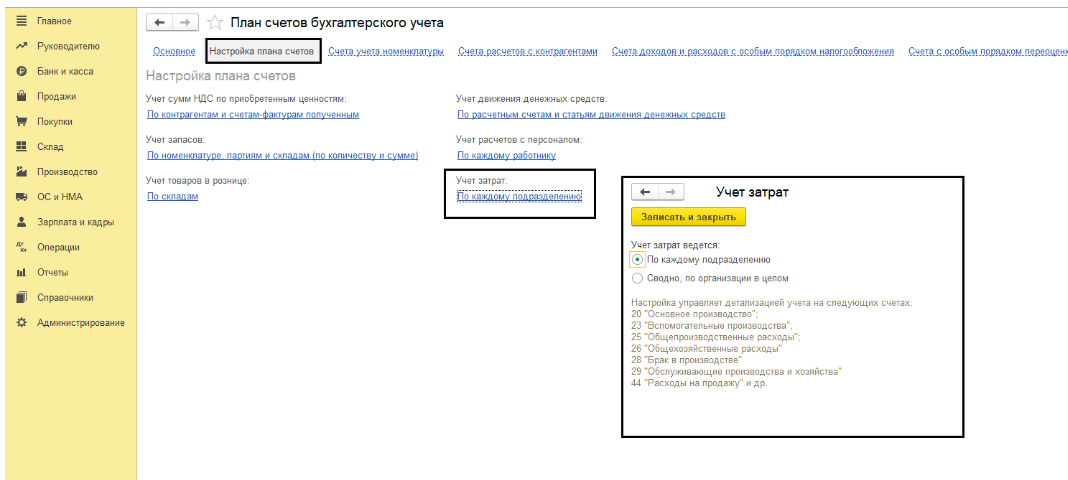1068x480 pixels.
Task: Click the Производство factory icon
Action: [21, 172]
